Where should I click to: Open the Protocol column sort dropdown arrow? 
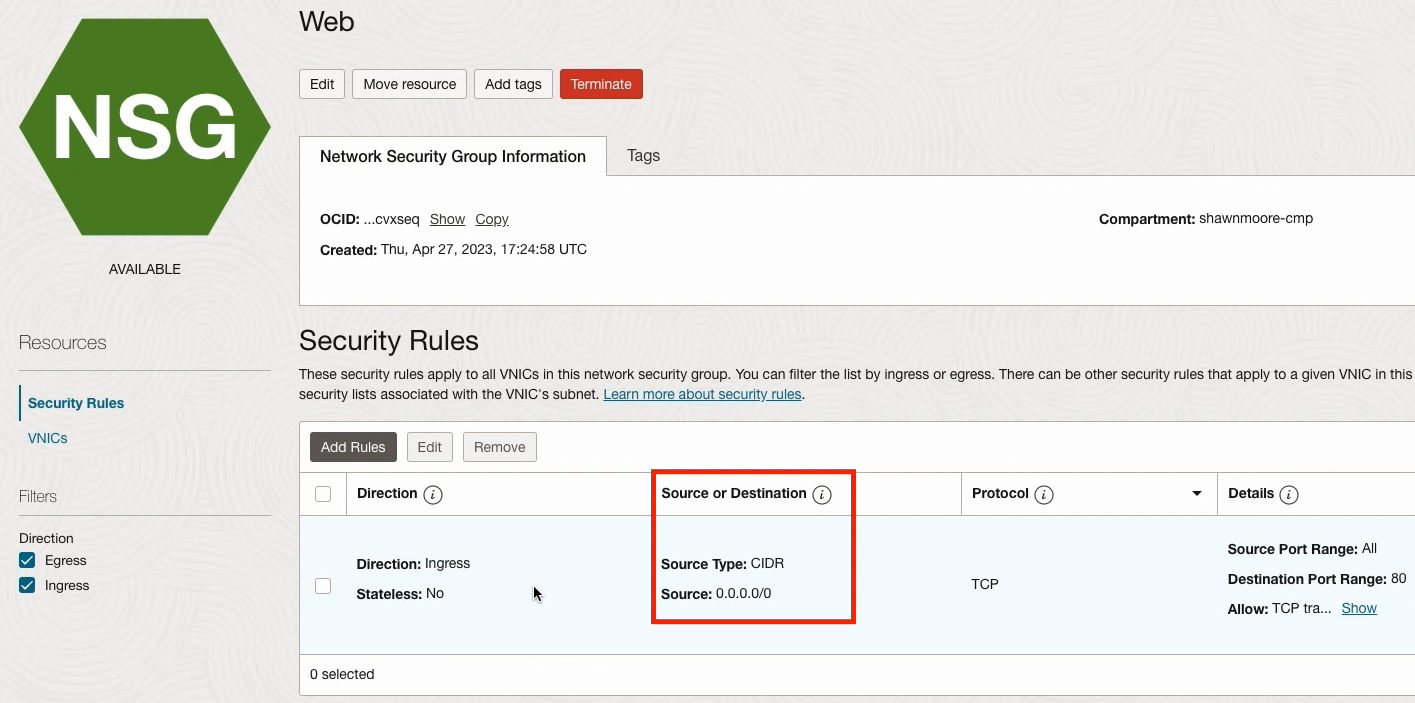point(1196,494)
